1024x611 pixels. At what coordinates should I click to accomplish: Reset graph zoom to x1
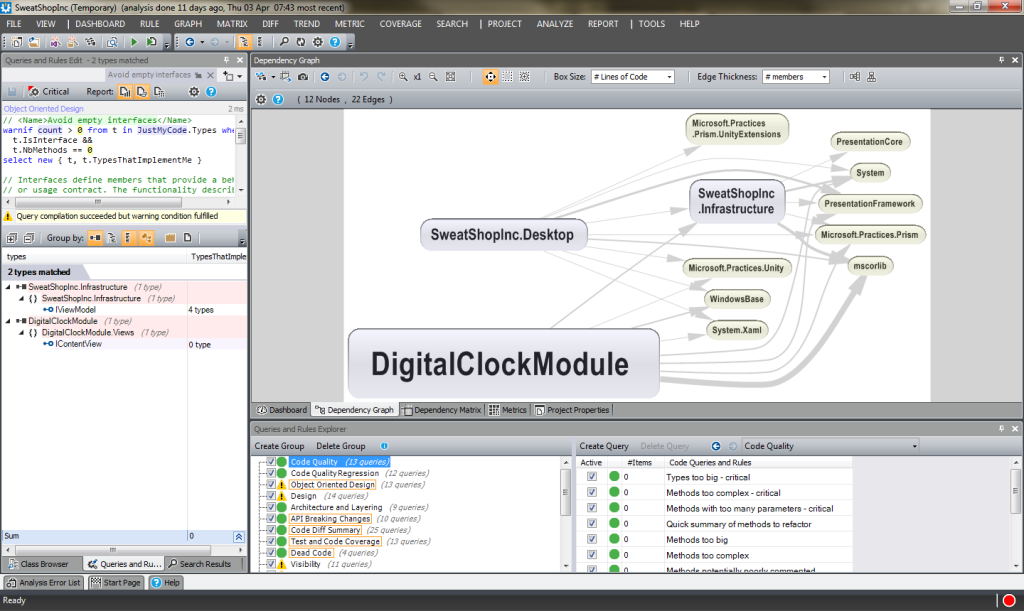pos(417,76)
